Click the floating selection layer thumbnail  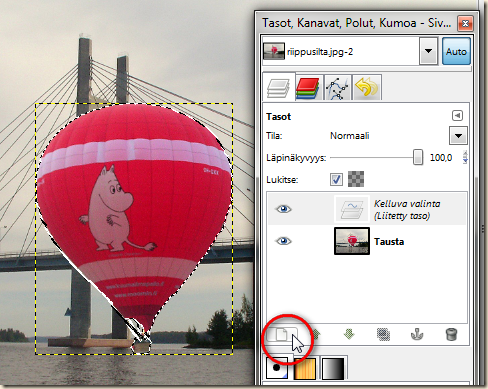[x=352, y=209]
